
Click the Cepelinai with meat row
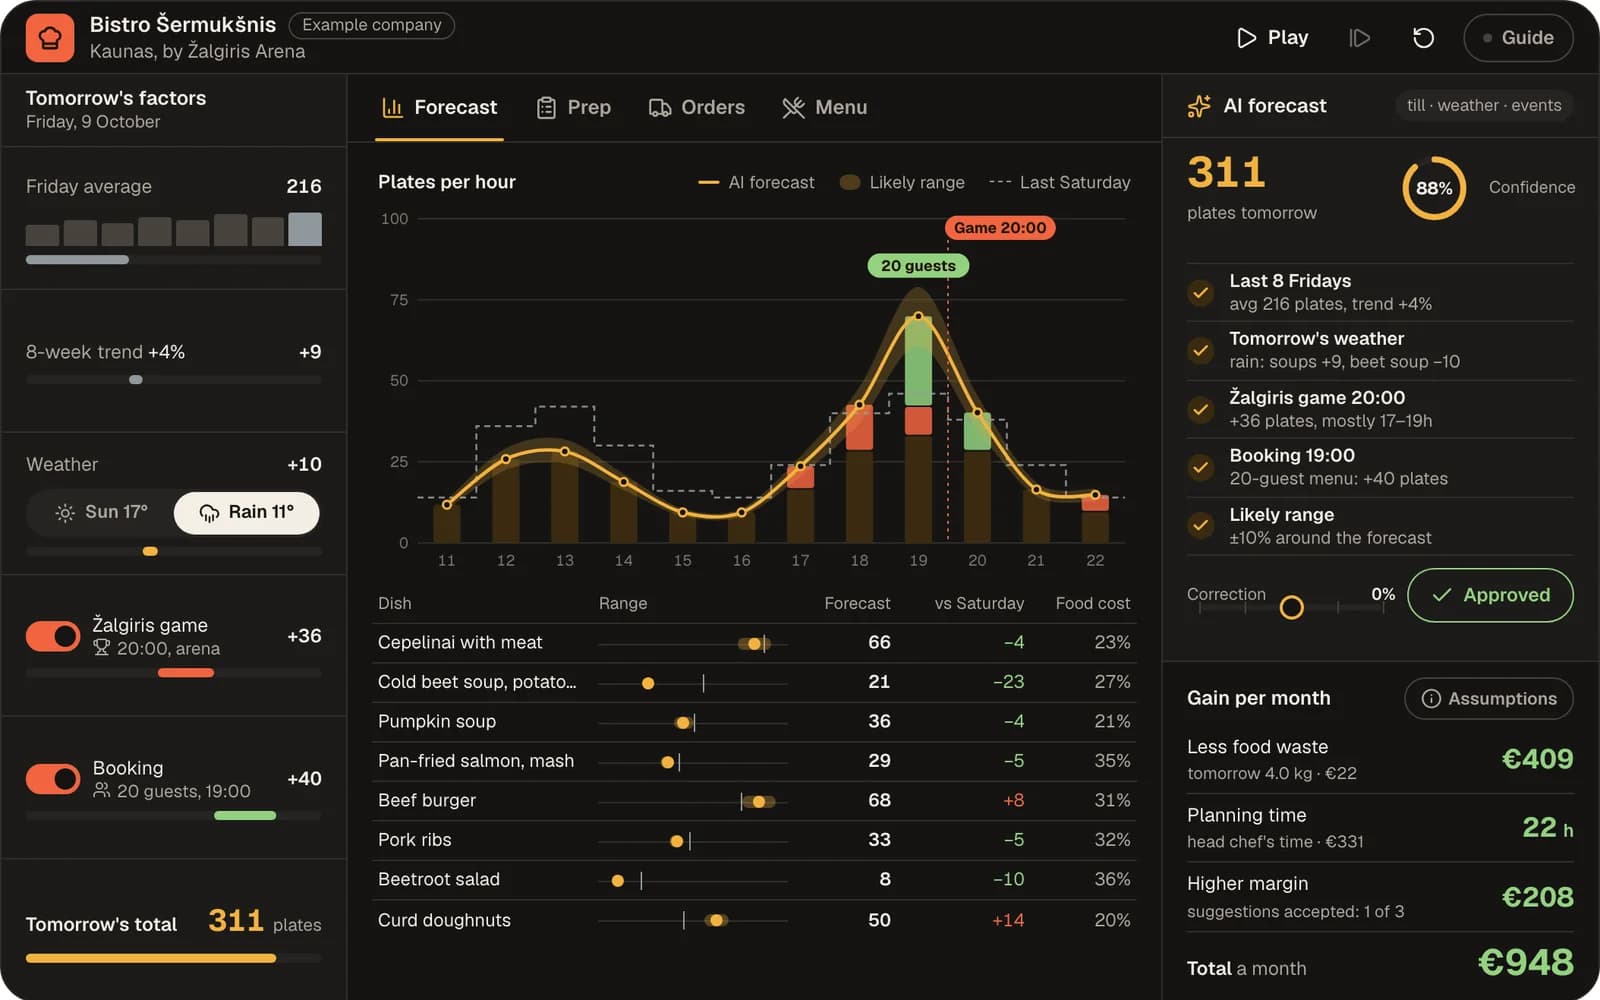[x=754, y=643]
